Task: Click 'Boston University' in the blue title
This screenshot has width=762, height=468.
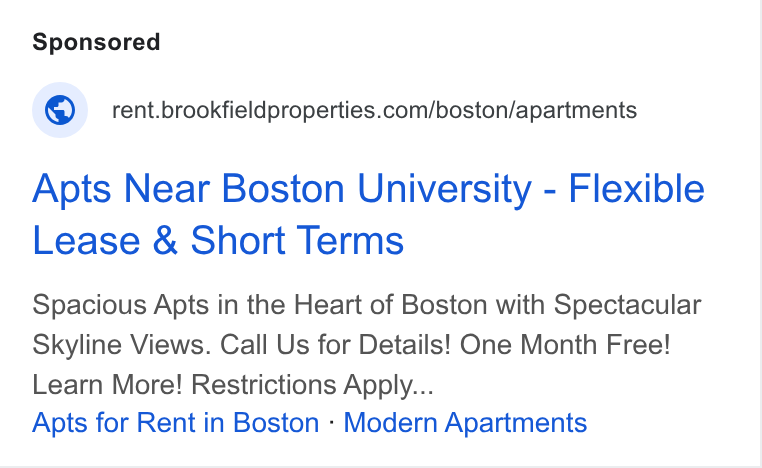Action: coord(377,189)
